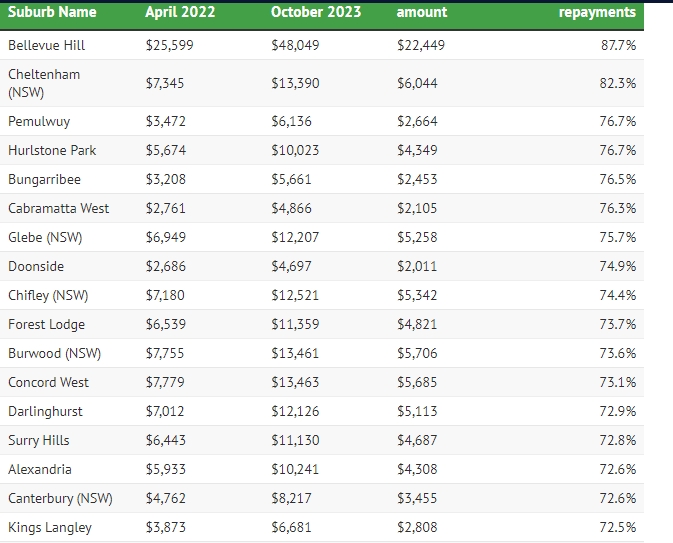
Task: Sort by October 2023 column header
Action: click(316, 12)
